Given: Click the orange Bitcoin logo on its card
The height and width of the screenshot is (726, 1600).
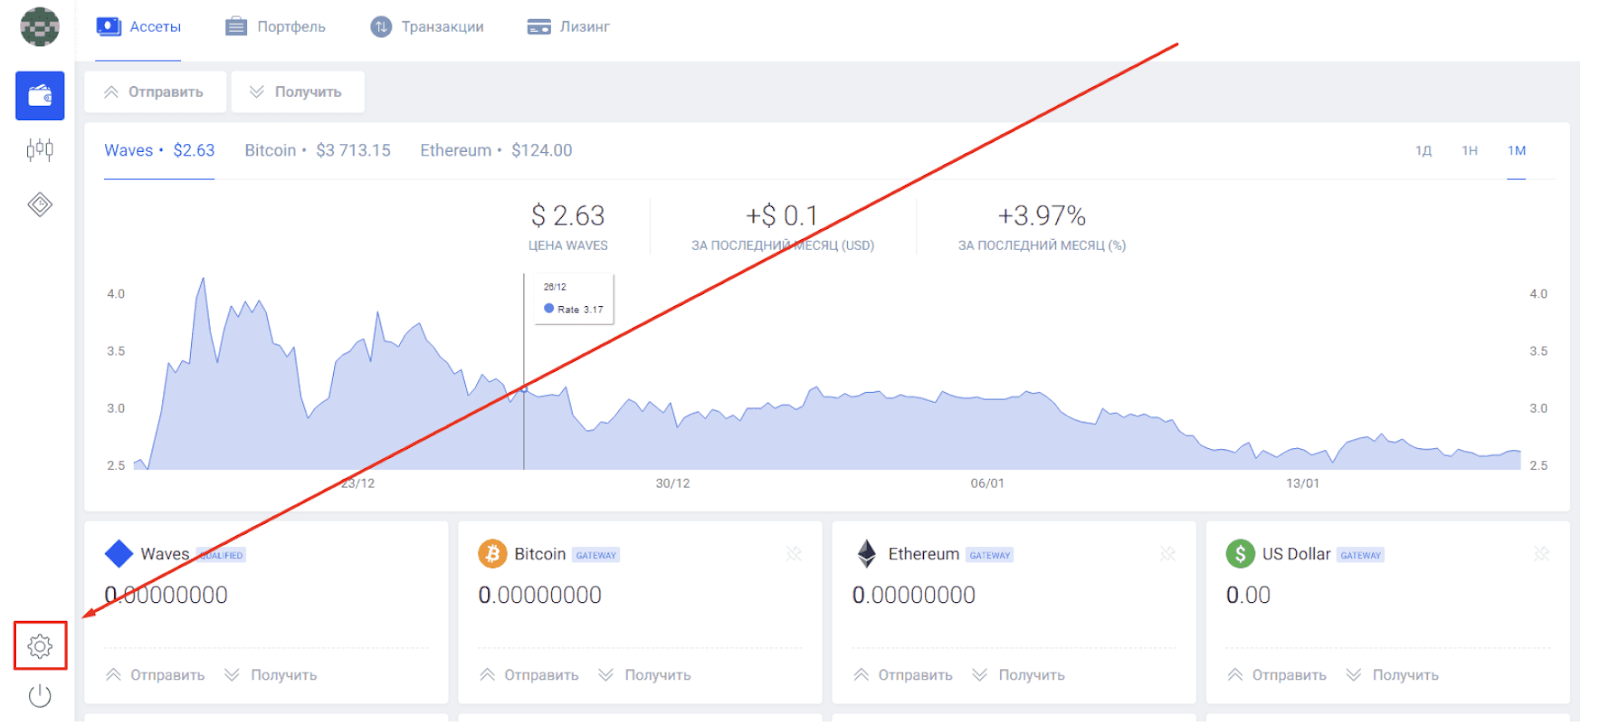Looking at the screenshot, I should pyautogui.click(x=492, y=553).
